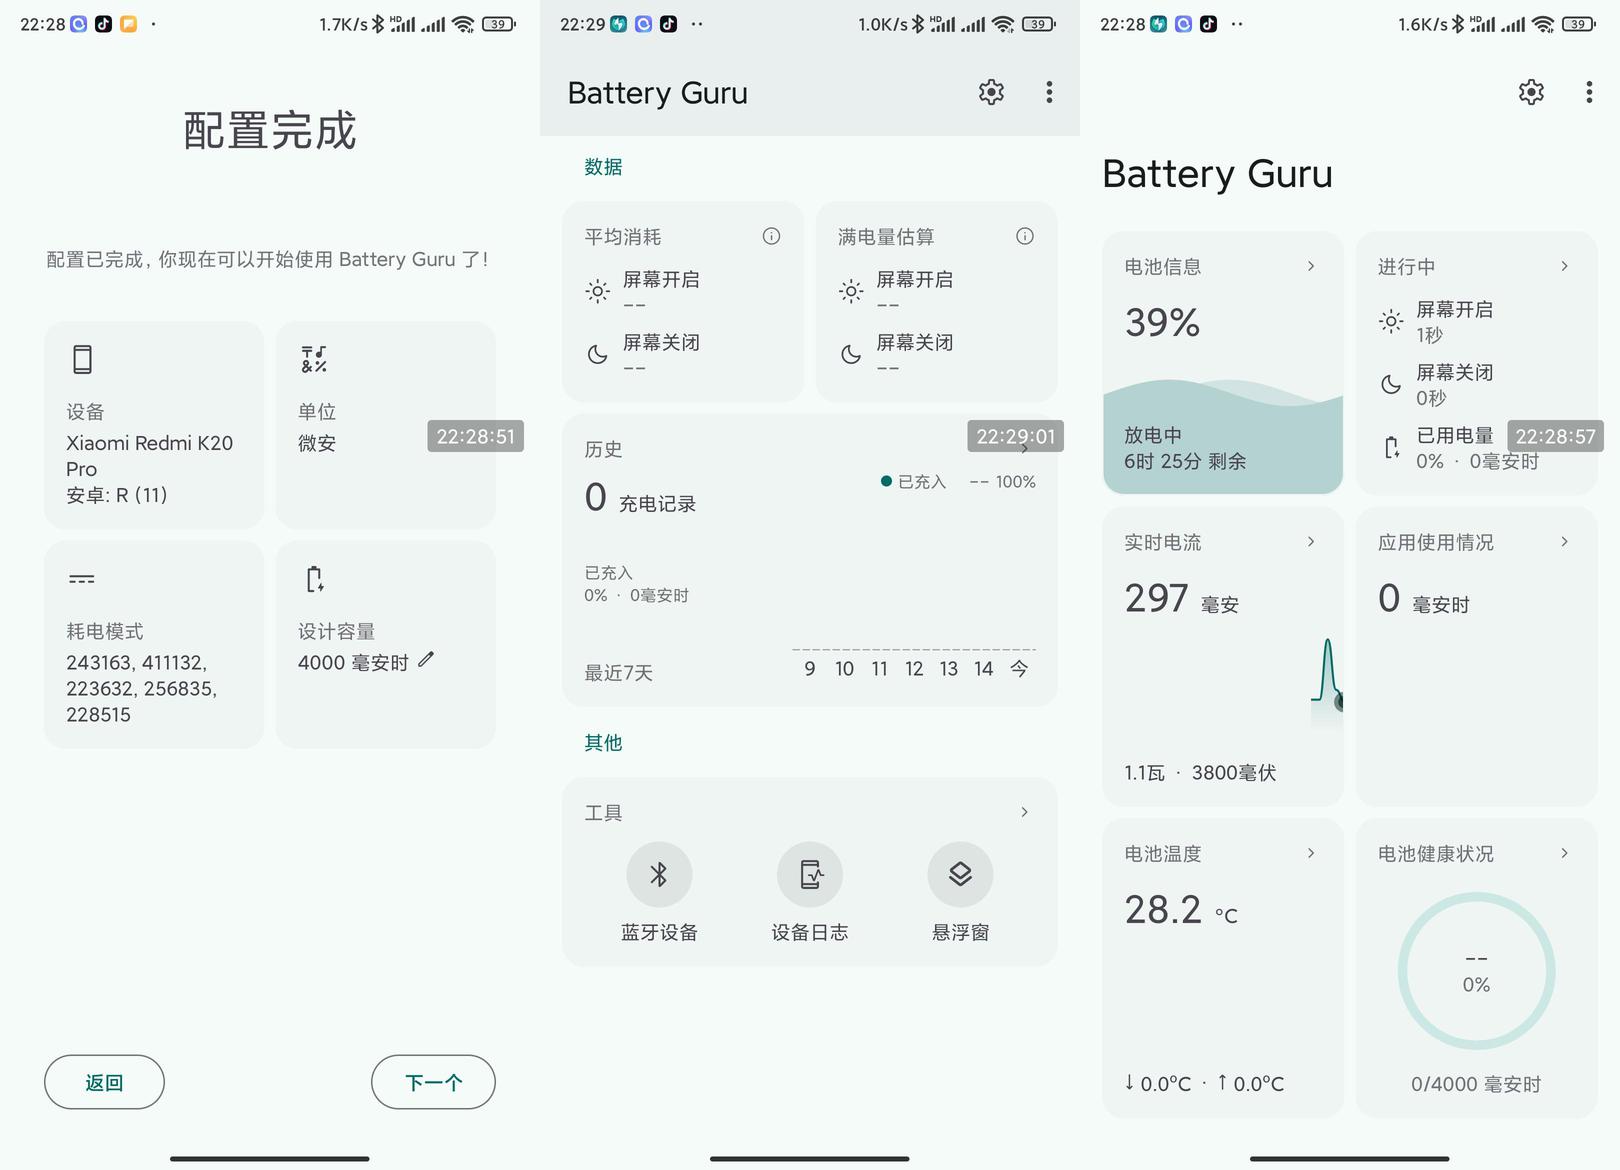
Task: Tap the info icon on 平均消耗 card
Action: tap(771, 237)
